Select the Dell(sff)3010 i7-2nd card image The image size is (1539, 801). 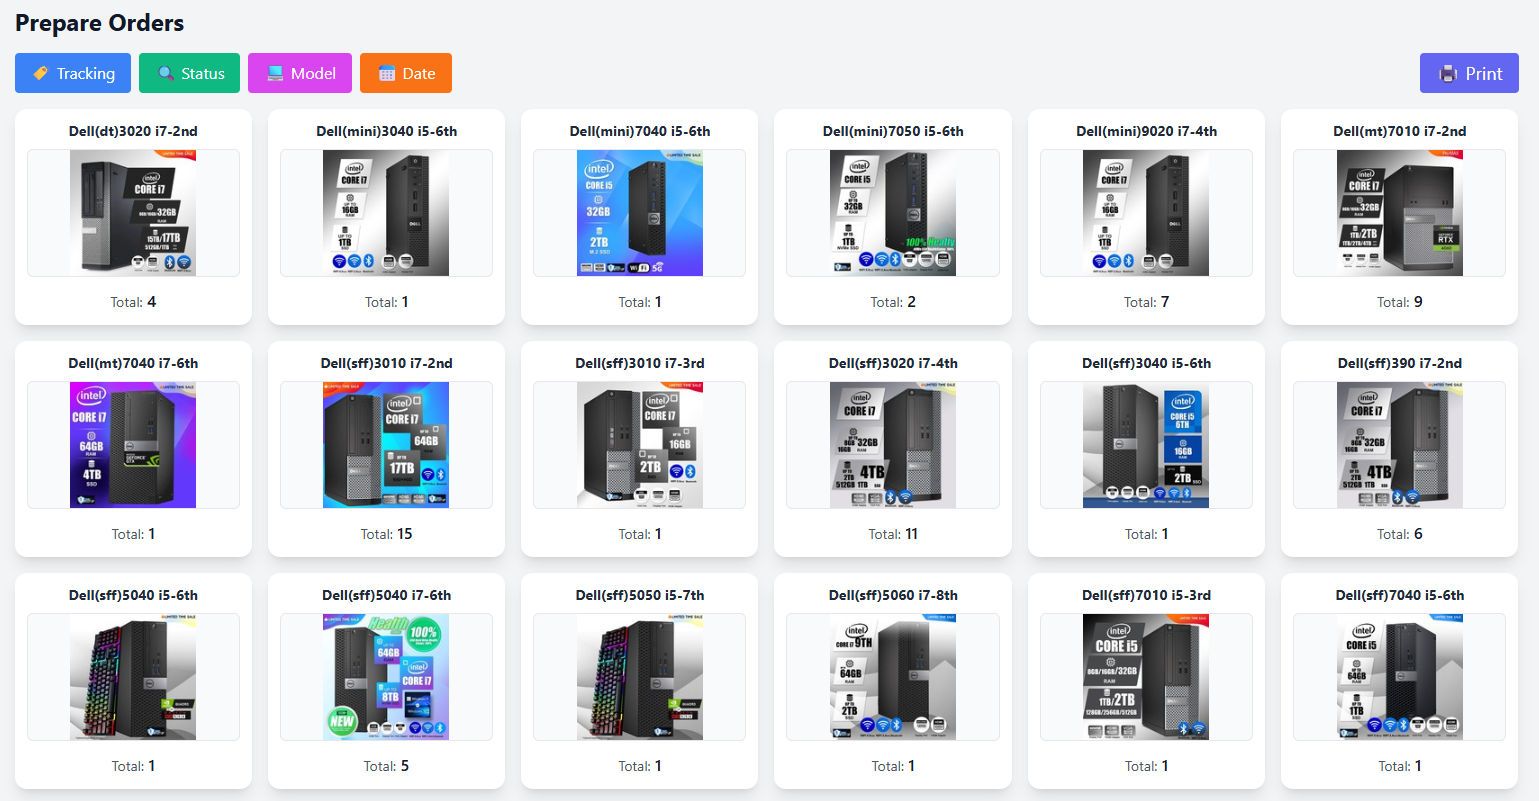pos(386,444)
